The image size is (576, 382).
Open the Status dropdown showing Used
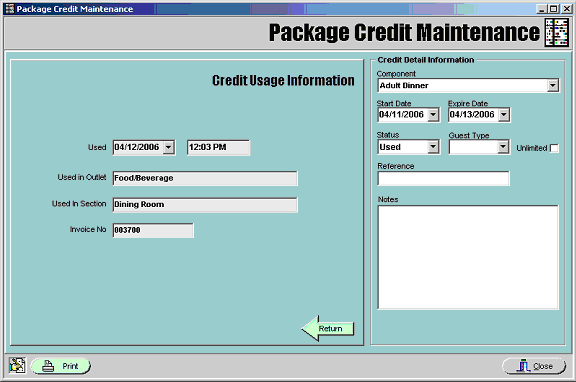pyautogui.click(x=433, y=147)
